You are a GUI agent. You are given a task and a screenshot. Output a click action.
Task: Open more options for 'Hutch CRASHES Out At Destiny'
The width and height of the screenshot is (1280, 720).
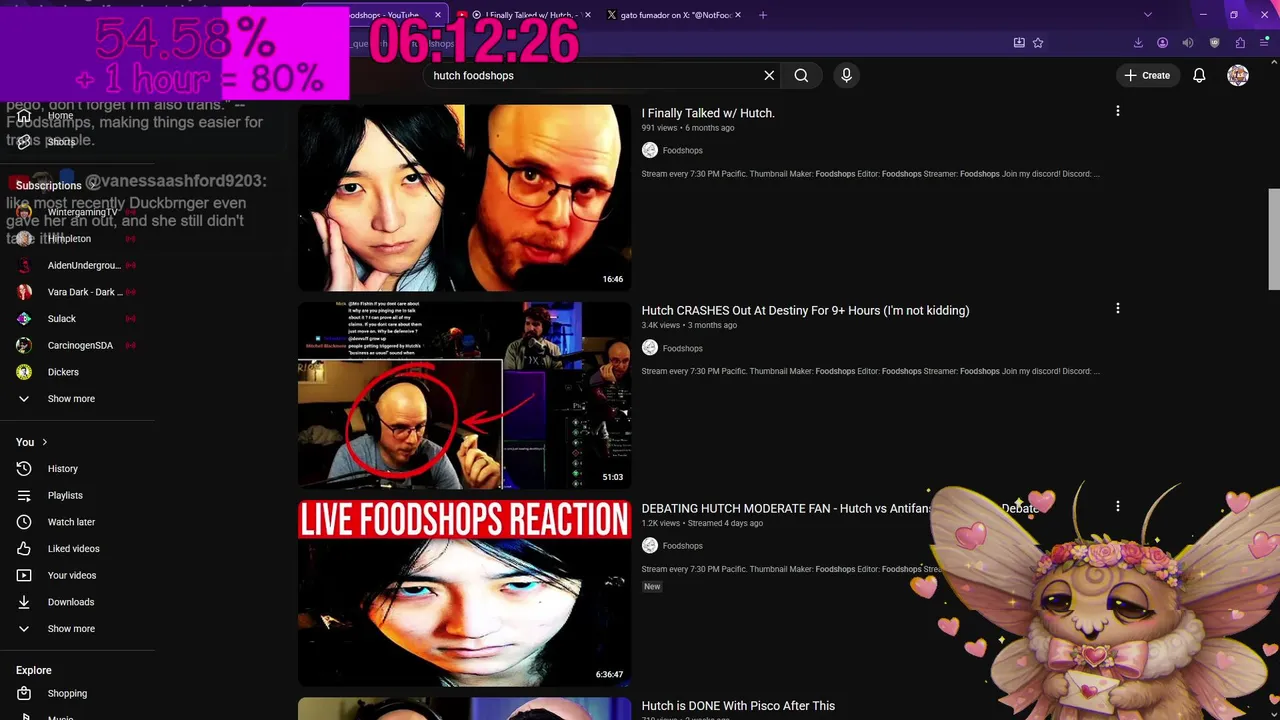[x=1117, y=308]
